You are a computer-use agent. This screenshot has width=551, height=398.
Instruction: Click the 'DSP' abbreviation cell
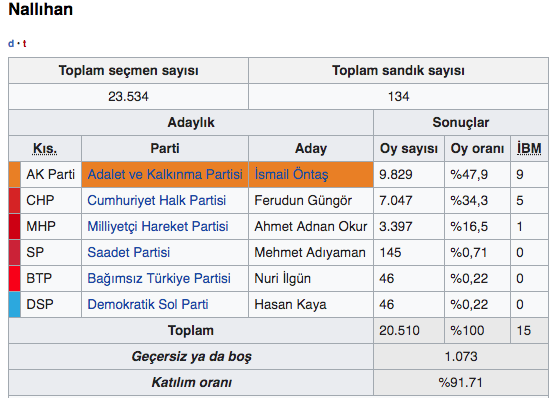[51, 304]
